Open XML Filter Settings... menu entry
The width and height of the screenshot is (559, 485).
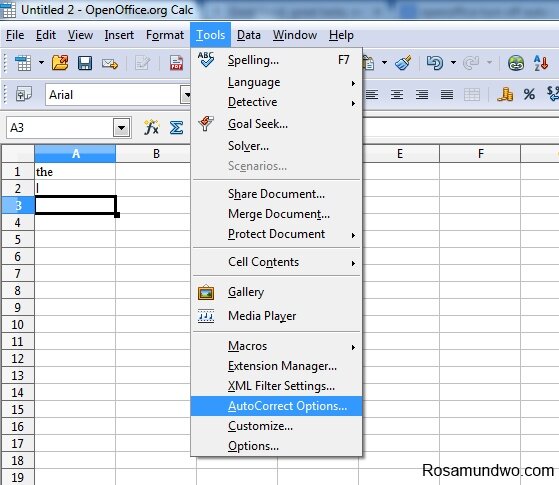277,386
